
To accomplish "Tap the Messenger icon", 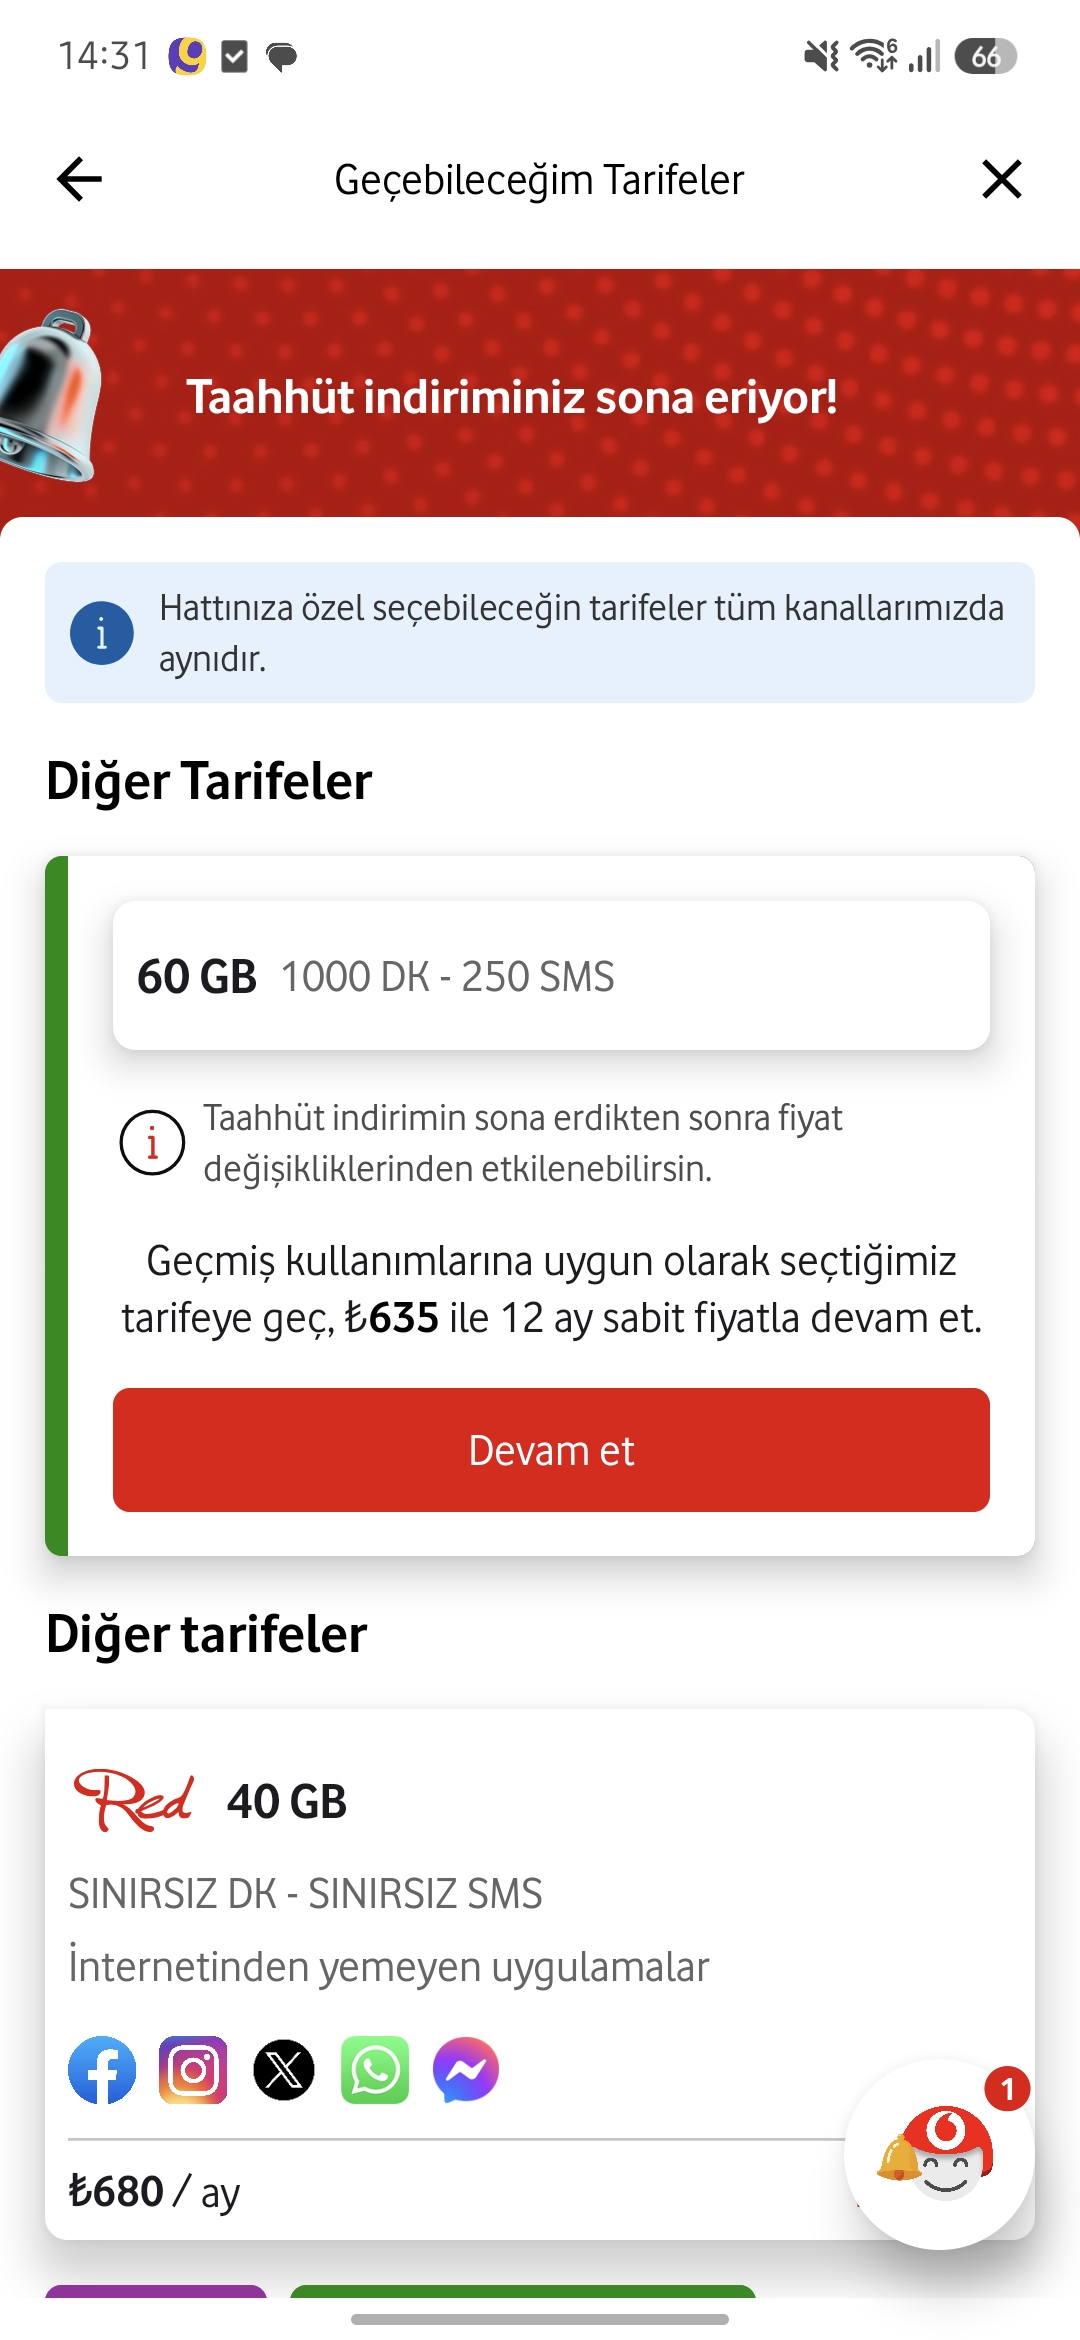I will point(466,2070).
